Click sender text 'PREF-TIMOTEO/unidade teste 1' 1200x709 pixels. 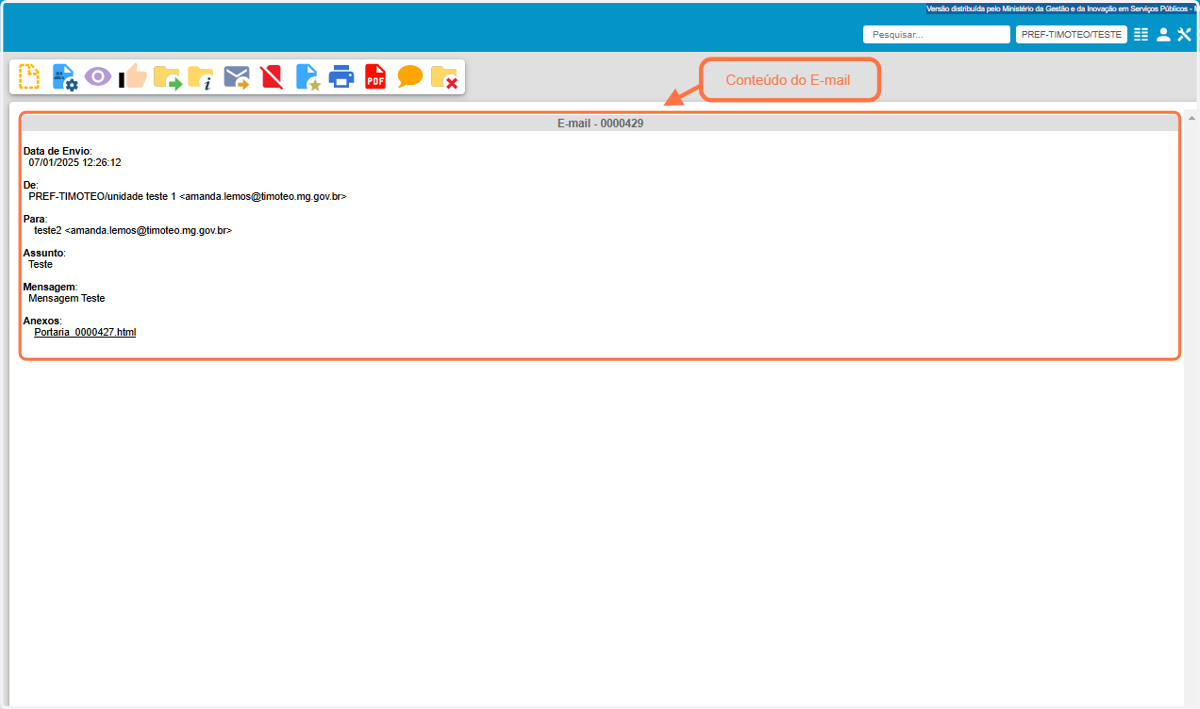pos(102,196)
